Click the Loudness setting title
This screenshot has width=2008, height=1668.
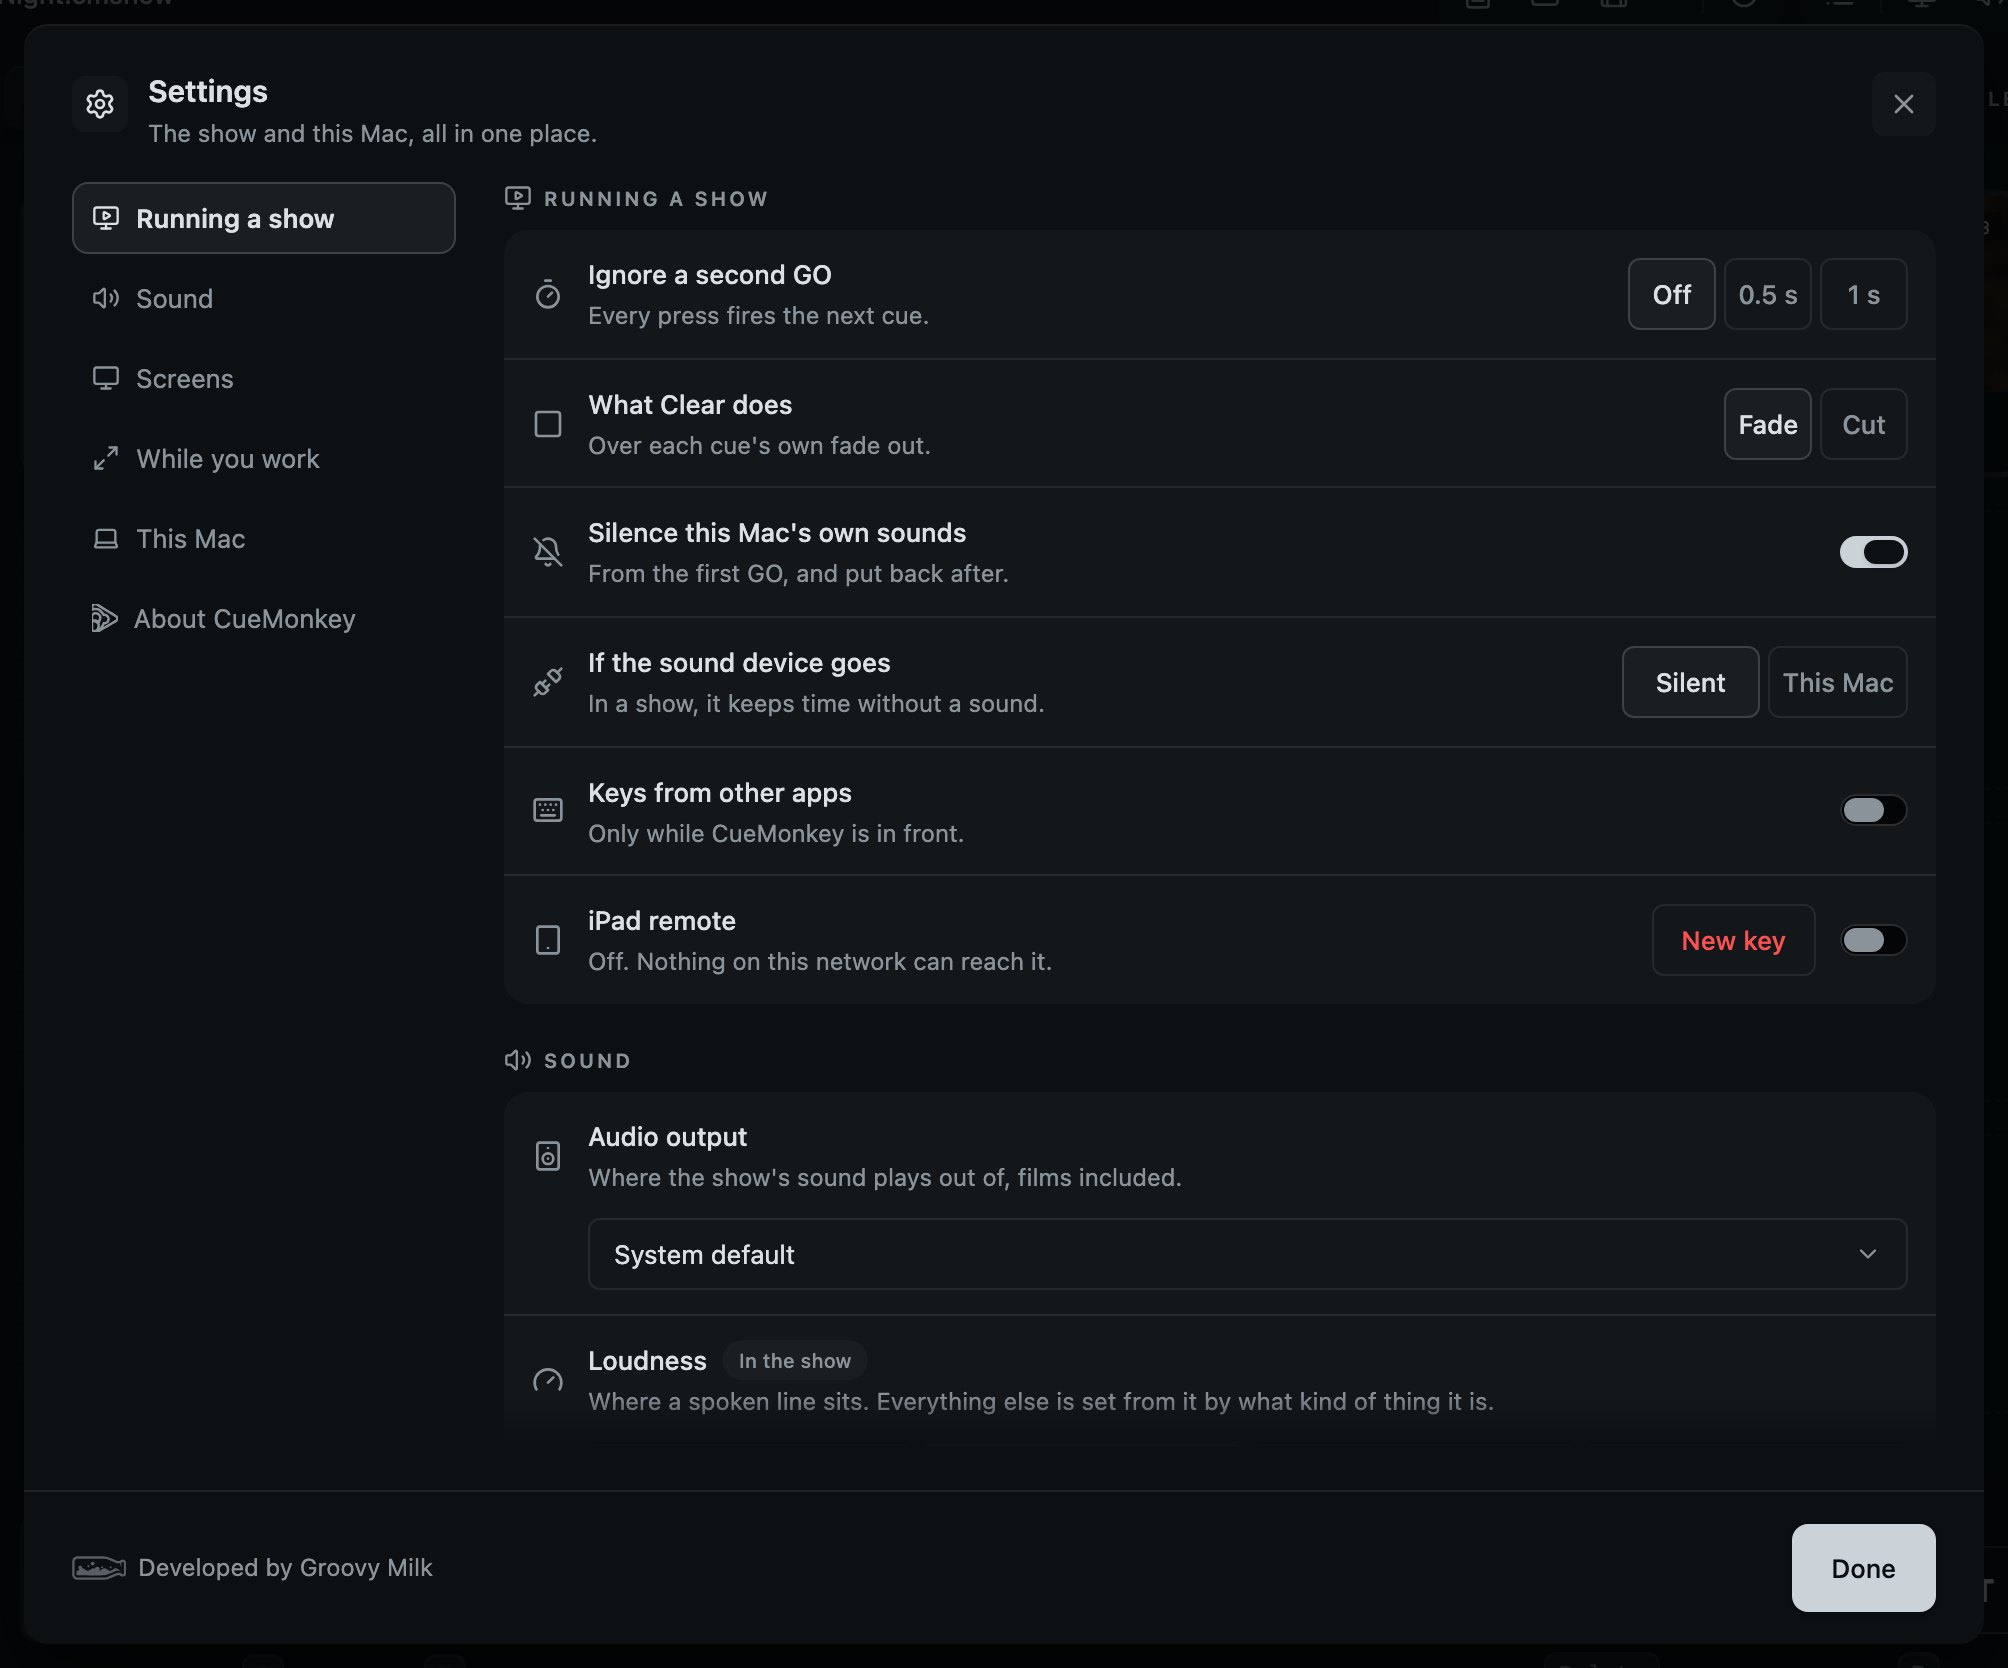coord(647,1360)
